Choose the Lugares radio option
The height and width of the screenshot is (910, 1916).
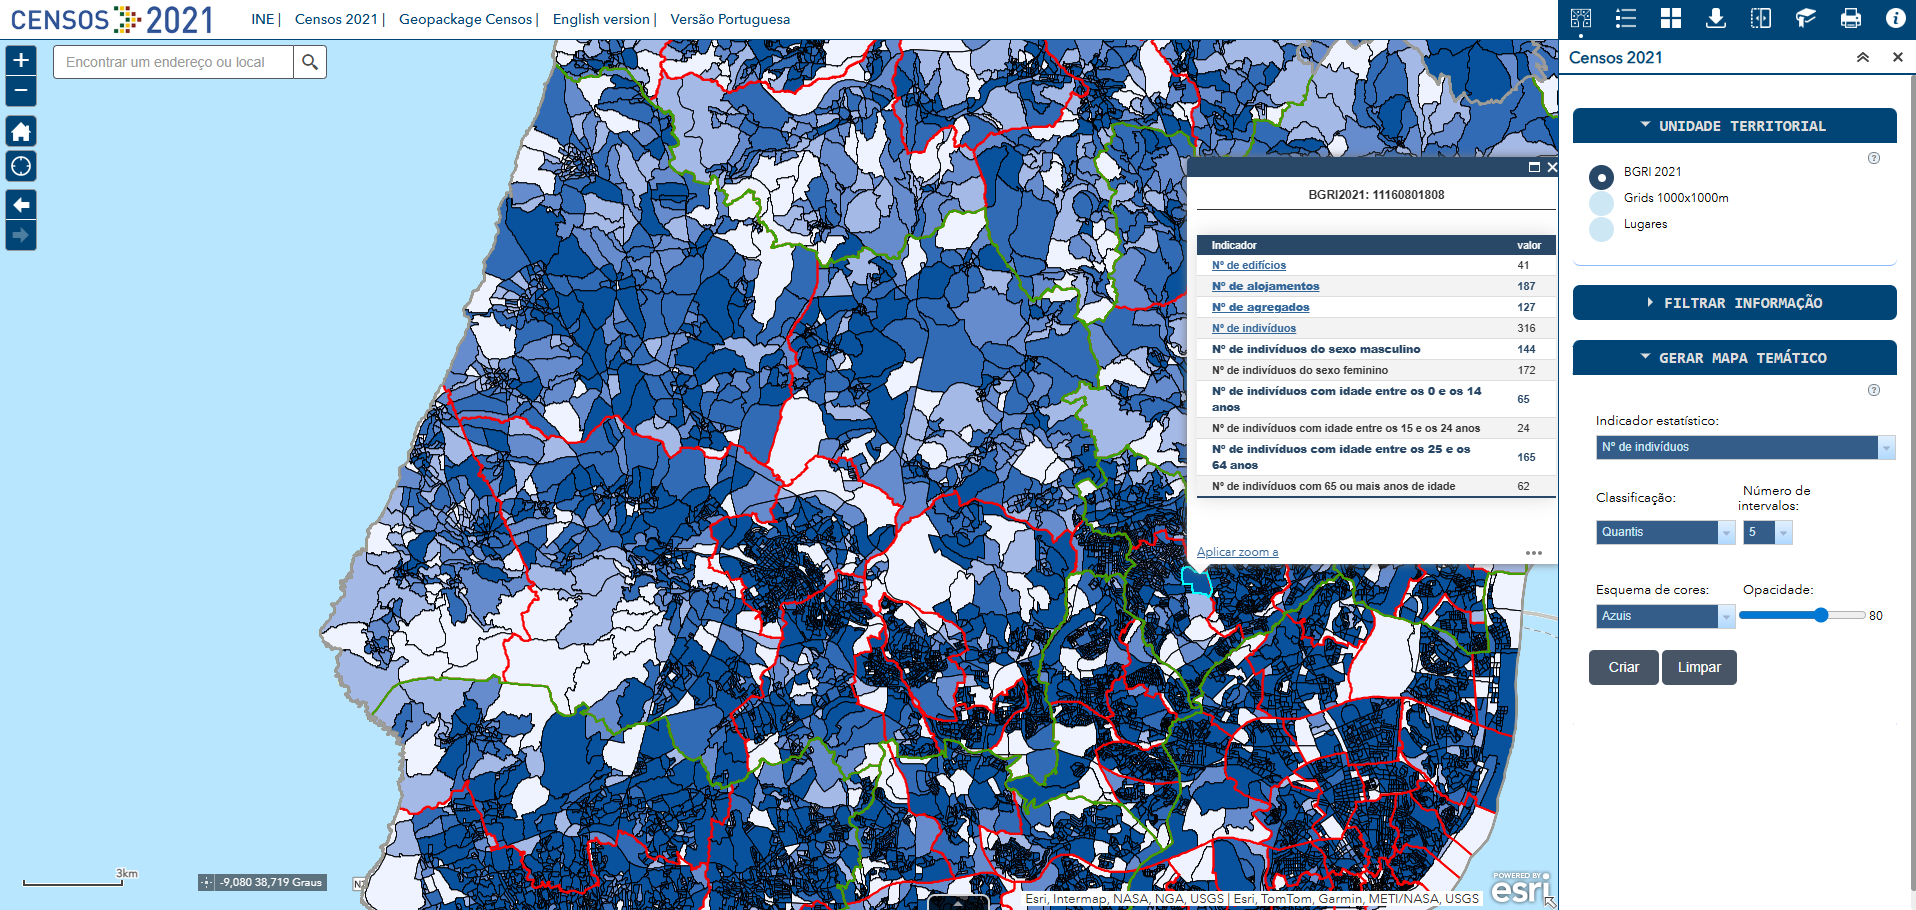[1601, 228]
